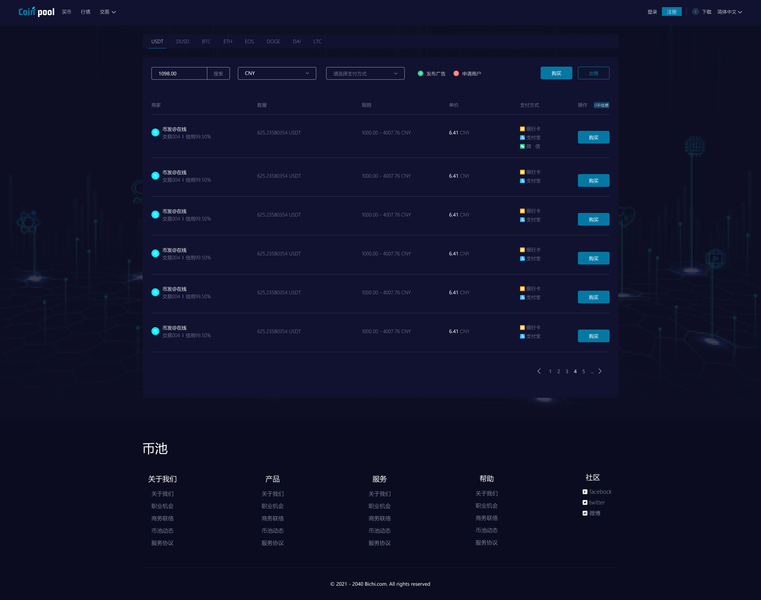Viewport: 761px width, 600px height.
Task: Click the 银行卡 icon in the first listing
Action: pos(522,129)
